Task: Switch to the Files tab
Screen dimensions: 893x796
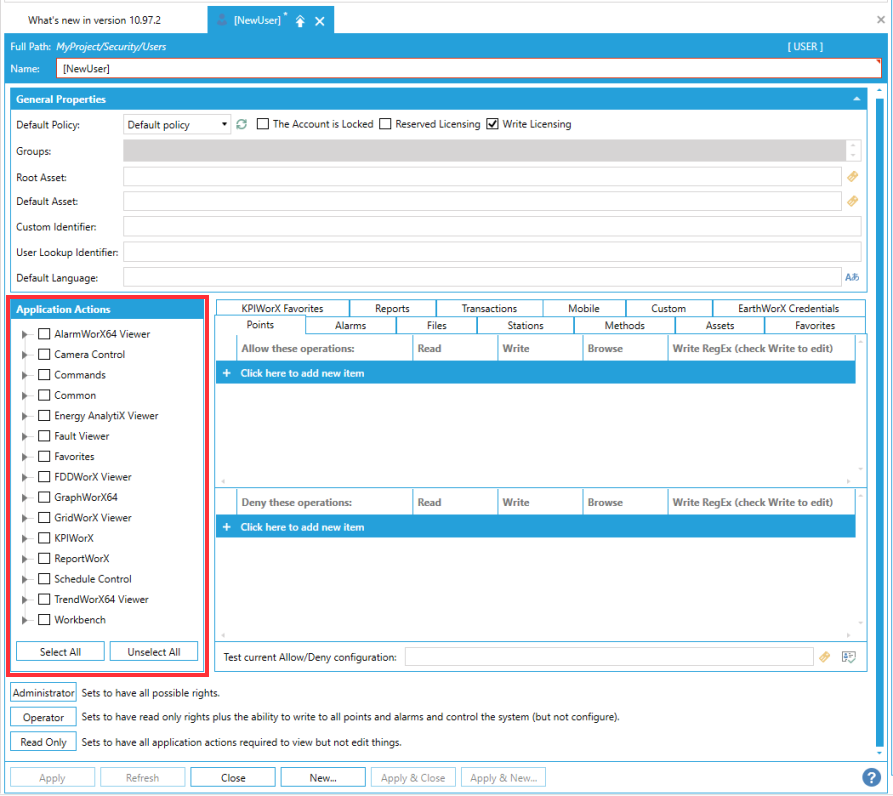Action: point(436,325)
